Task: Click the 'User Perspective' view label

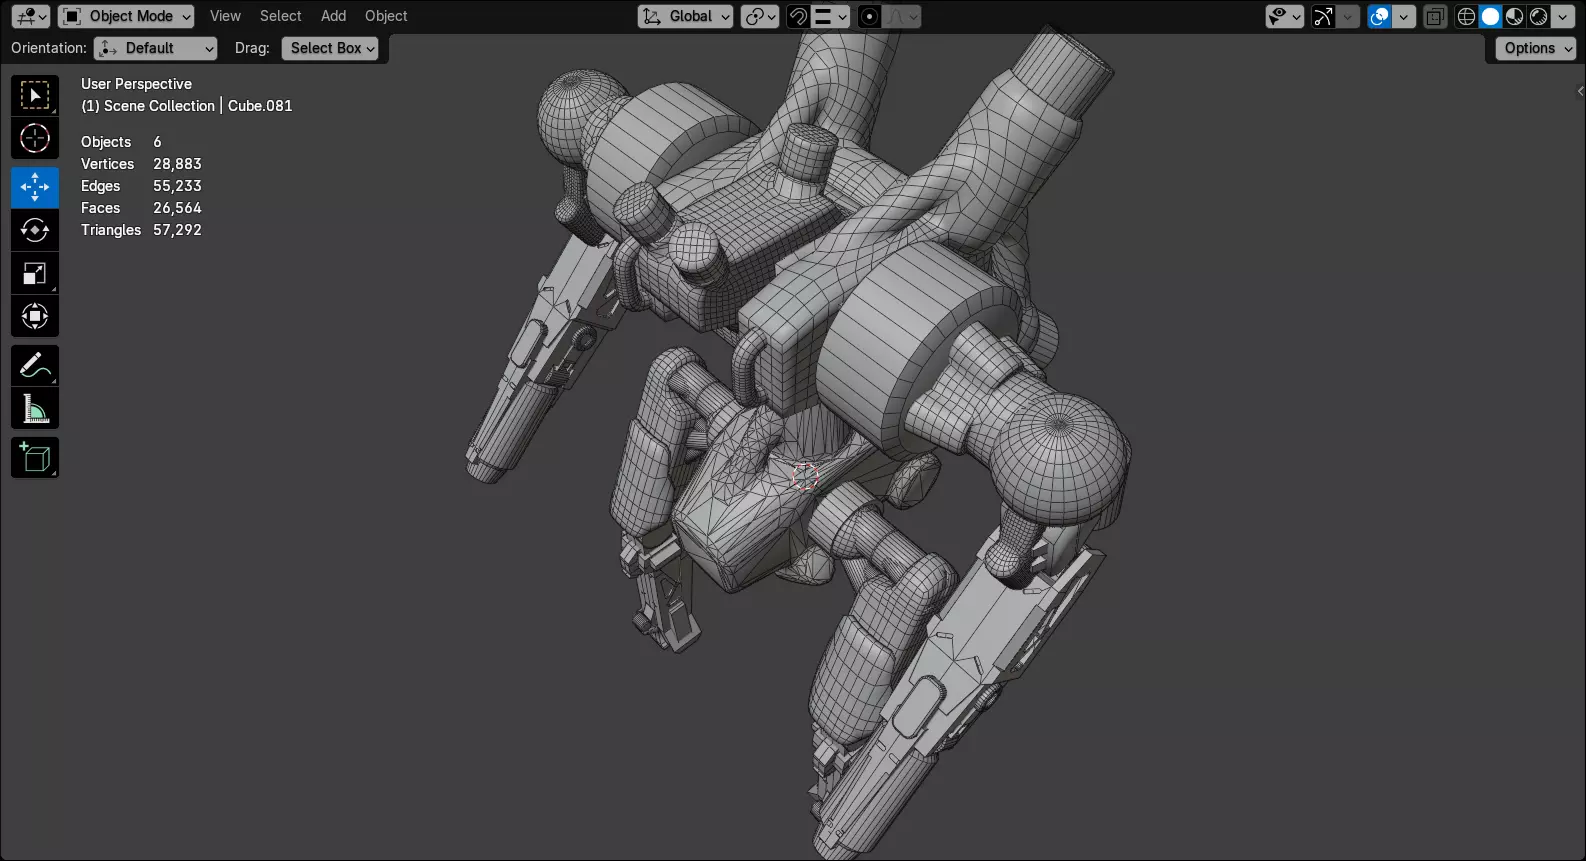Action: [136, 84]
